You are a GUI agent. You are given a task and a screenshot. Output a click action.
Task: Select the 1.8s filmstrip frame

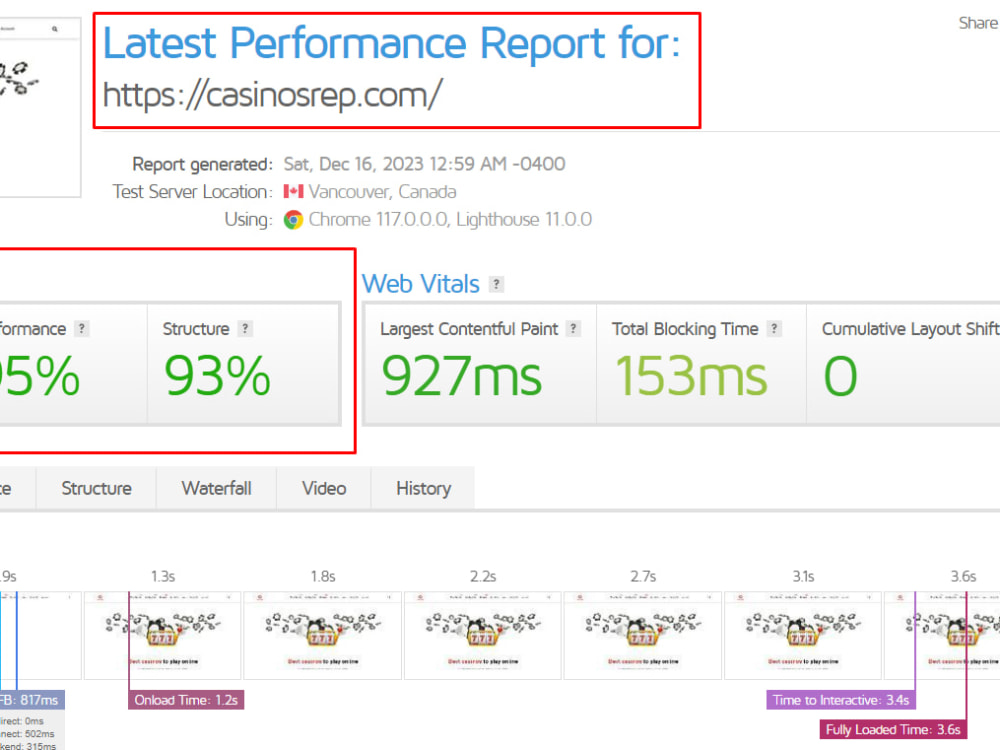coord(323,635)
